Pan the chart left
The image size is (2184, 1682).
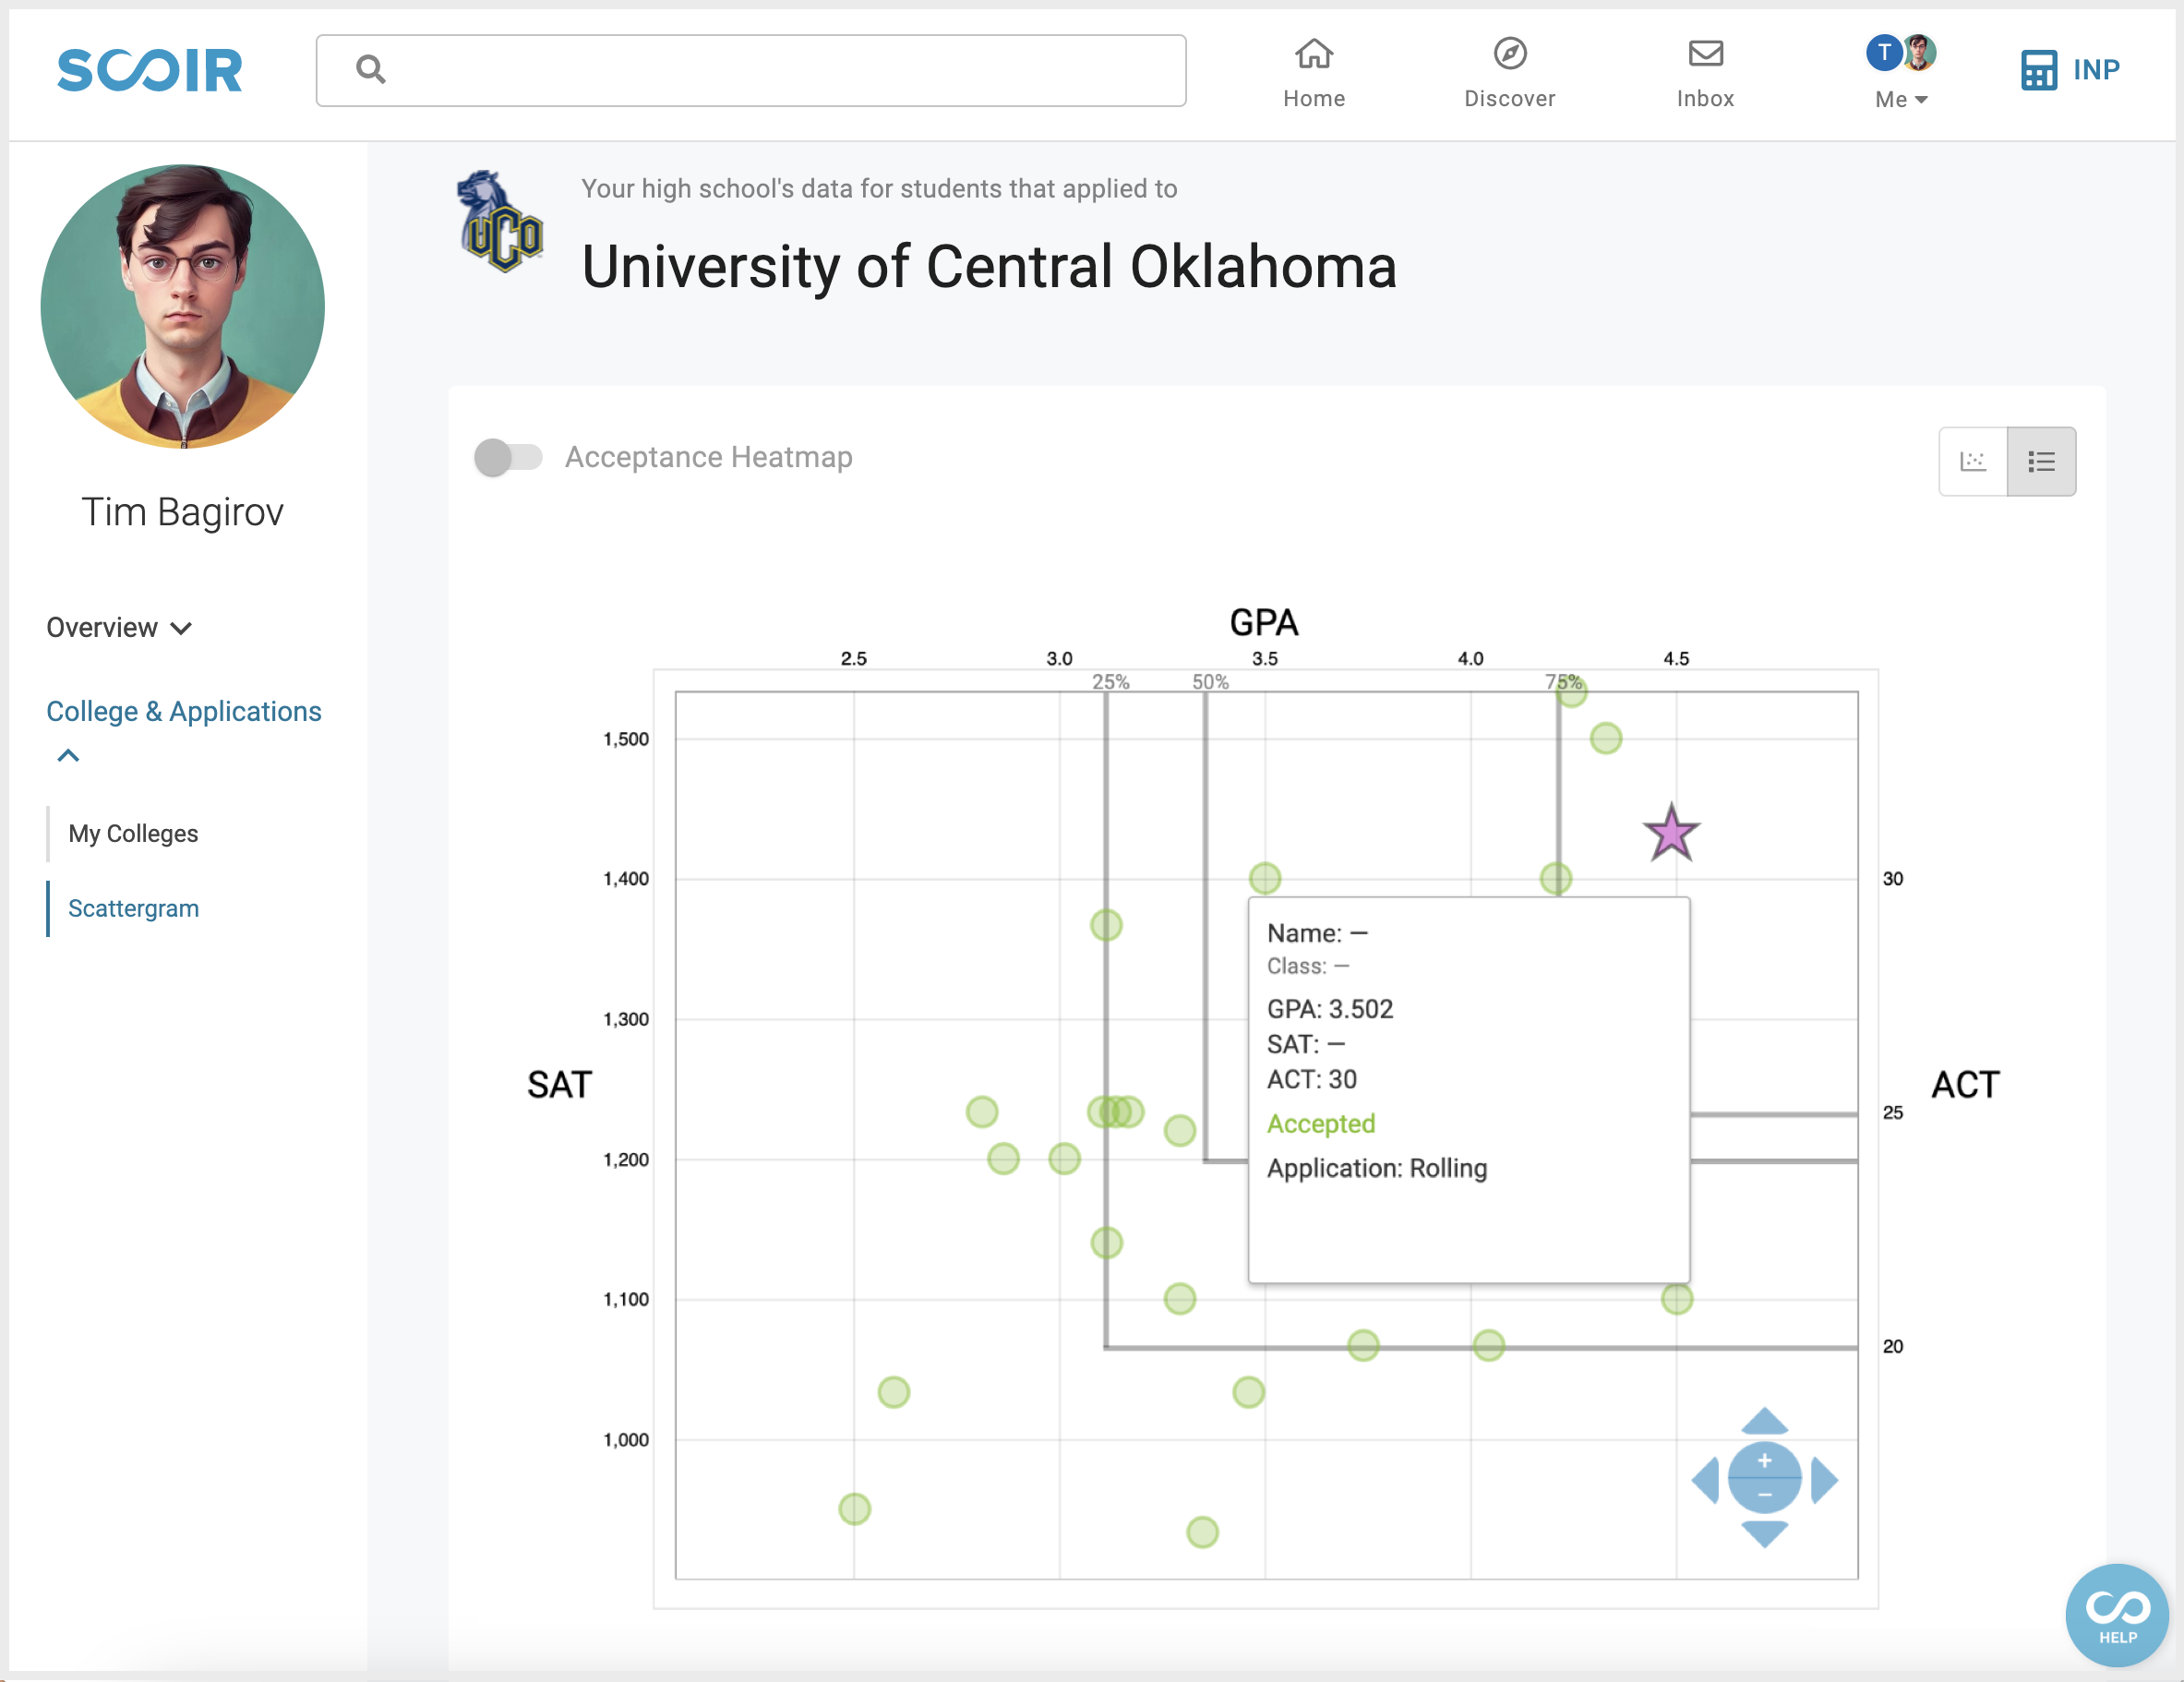(x=1706, y=1479)
